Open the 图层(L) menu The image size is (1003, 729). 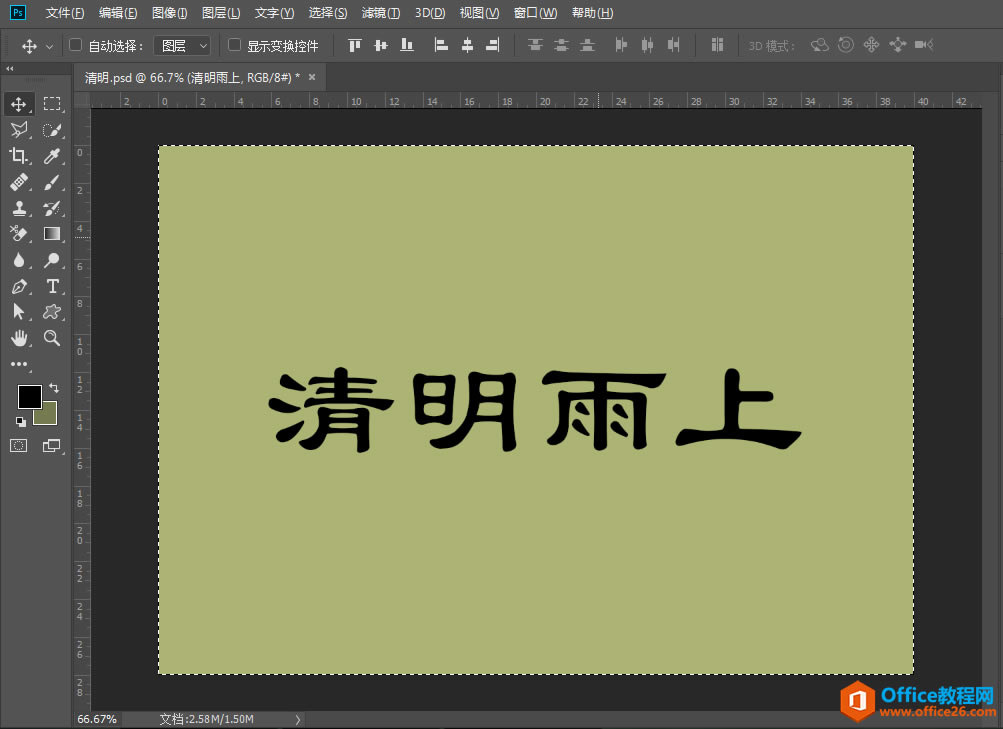click(x=221, y=13)
